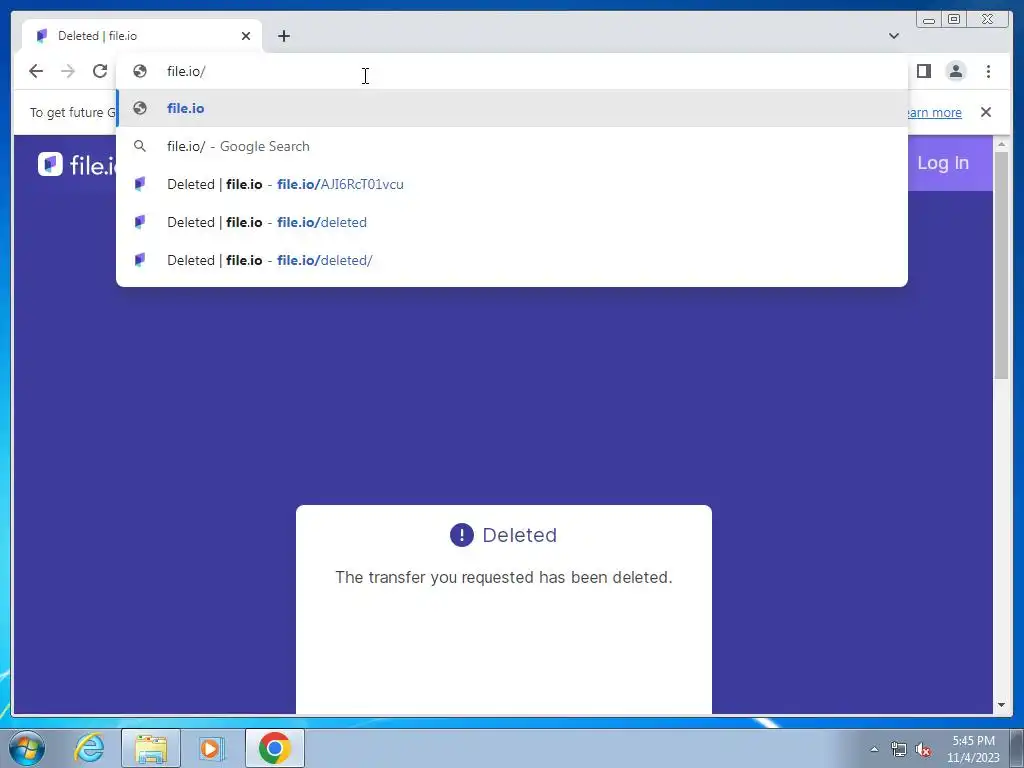Click the 'Log In' button on file.io
Screen dimensions: 1024x768
942,163
